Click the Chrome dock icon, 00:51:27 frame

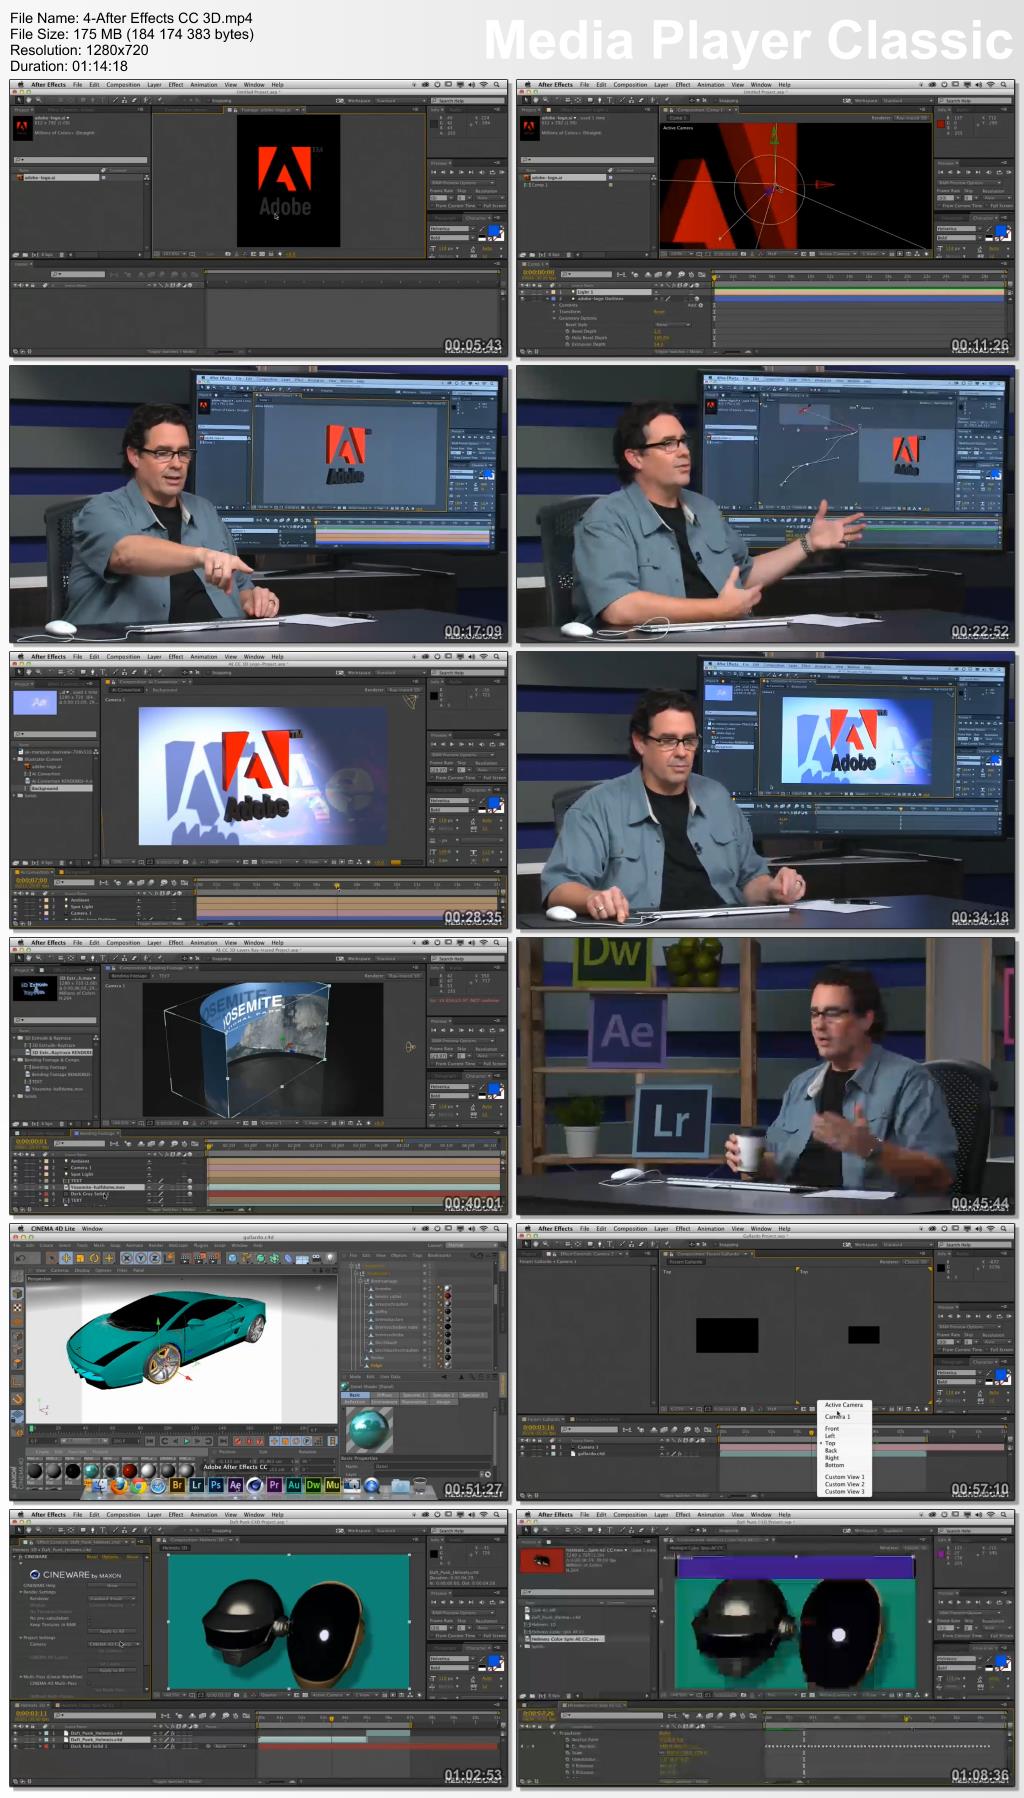click(138, 1485)
